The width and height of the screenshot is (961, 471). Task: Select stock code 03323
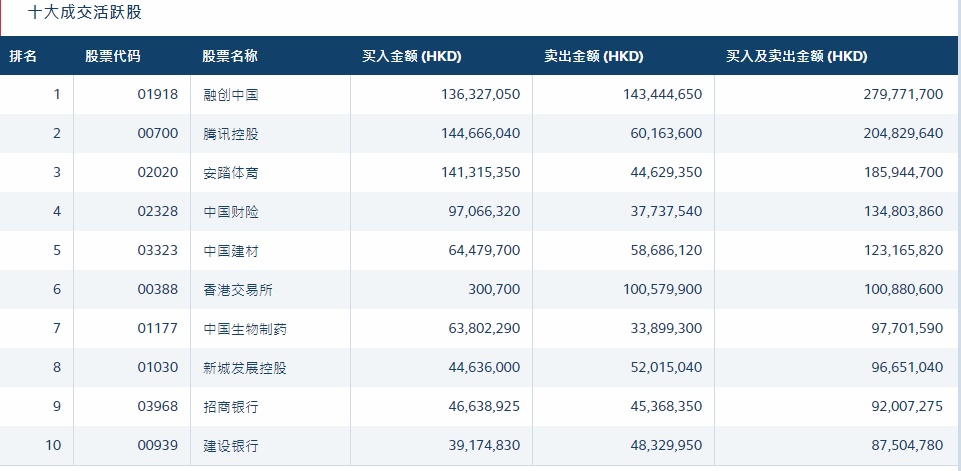pos(158,250)
